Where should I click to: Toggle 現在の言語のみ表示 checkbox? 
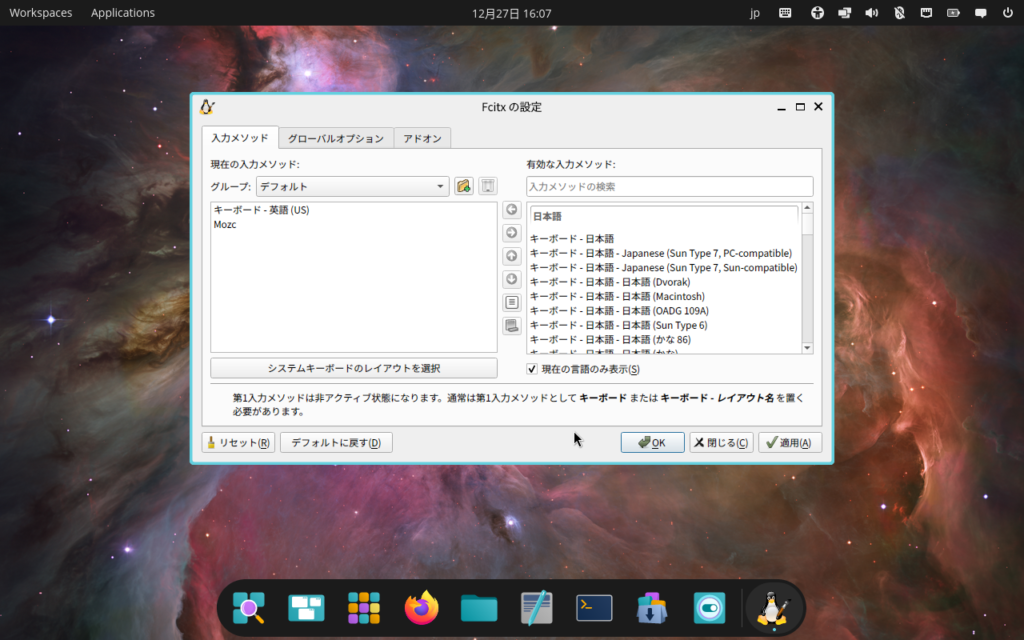click(x=533, y=369)
